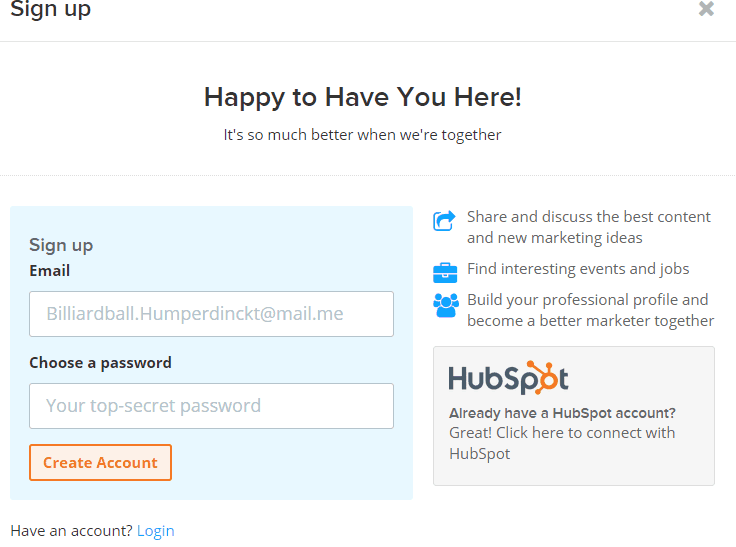Open the Login link
Image resolution: width=736 pixels, height=547 pixels.
[155, 531]
